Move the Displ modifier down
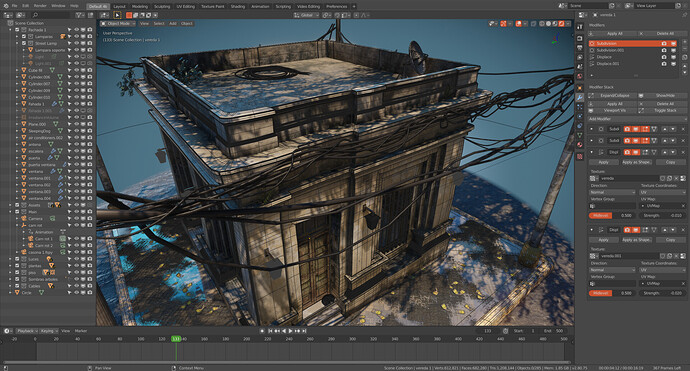 pos(673,152)
